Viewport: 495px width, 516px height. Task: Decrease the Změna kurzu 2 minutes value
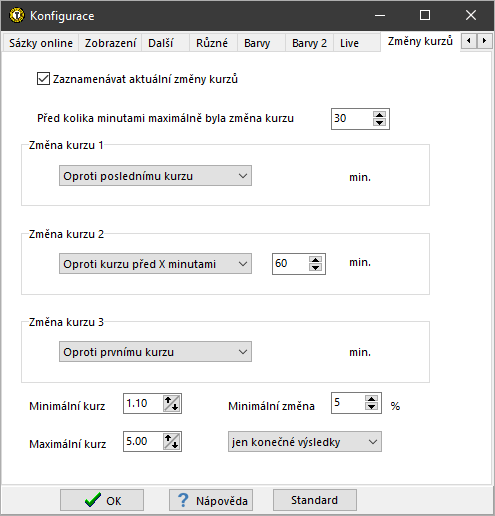click(315, 267)
